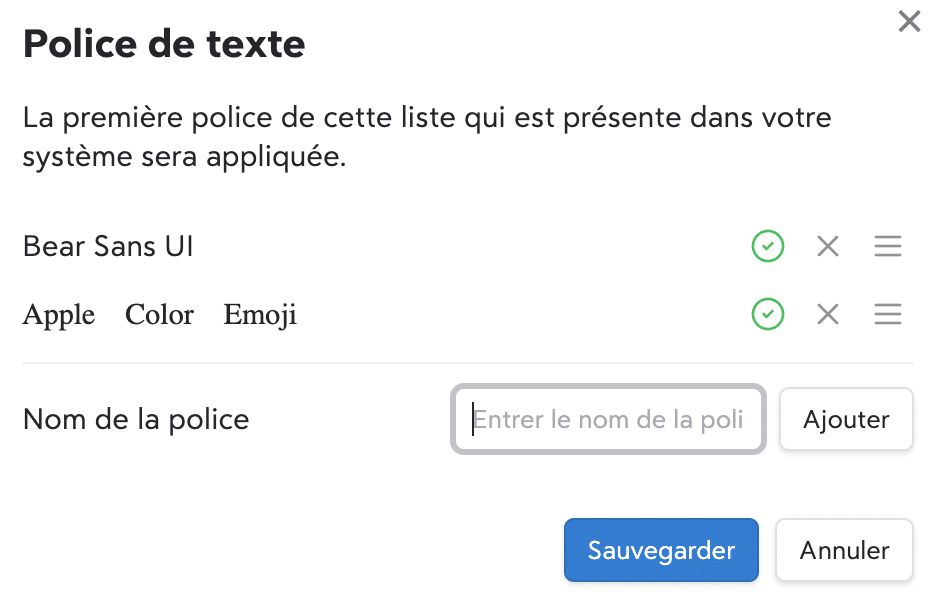Click text line système sera appliquée
Viewport: 936px width, 608px height.
(184, 158)
